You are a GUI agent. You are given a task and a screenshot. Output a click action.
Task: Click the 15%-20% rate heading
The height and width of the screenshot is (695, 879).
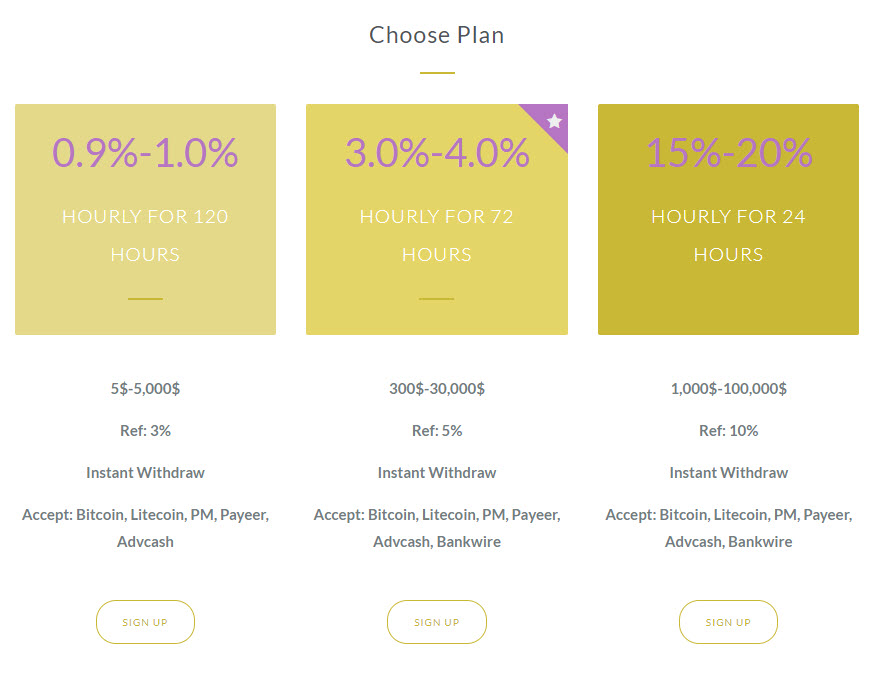tap(728, 153)
